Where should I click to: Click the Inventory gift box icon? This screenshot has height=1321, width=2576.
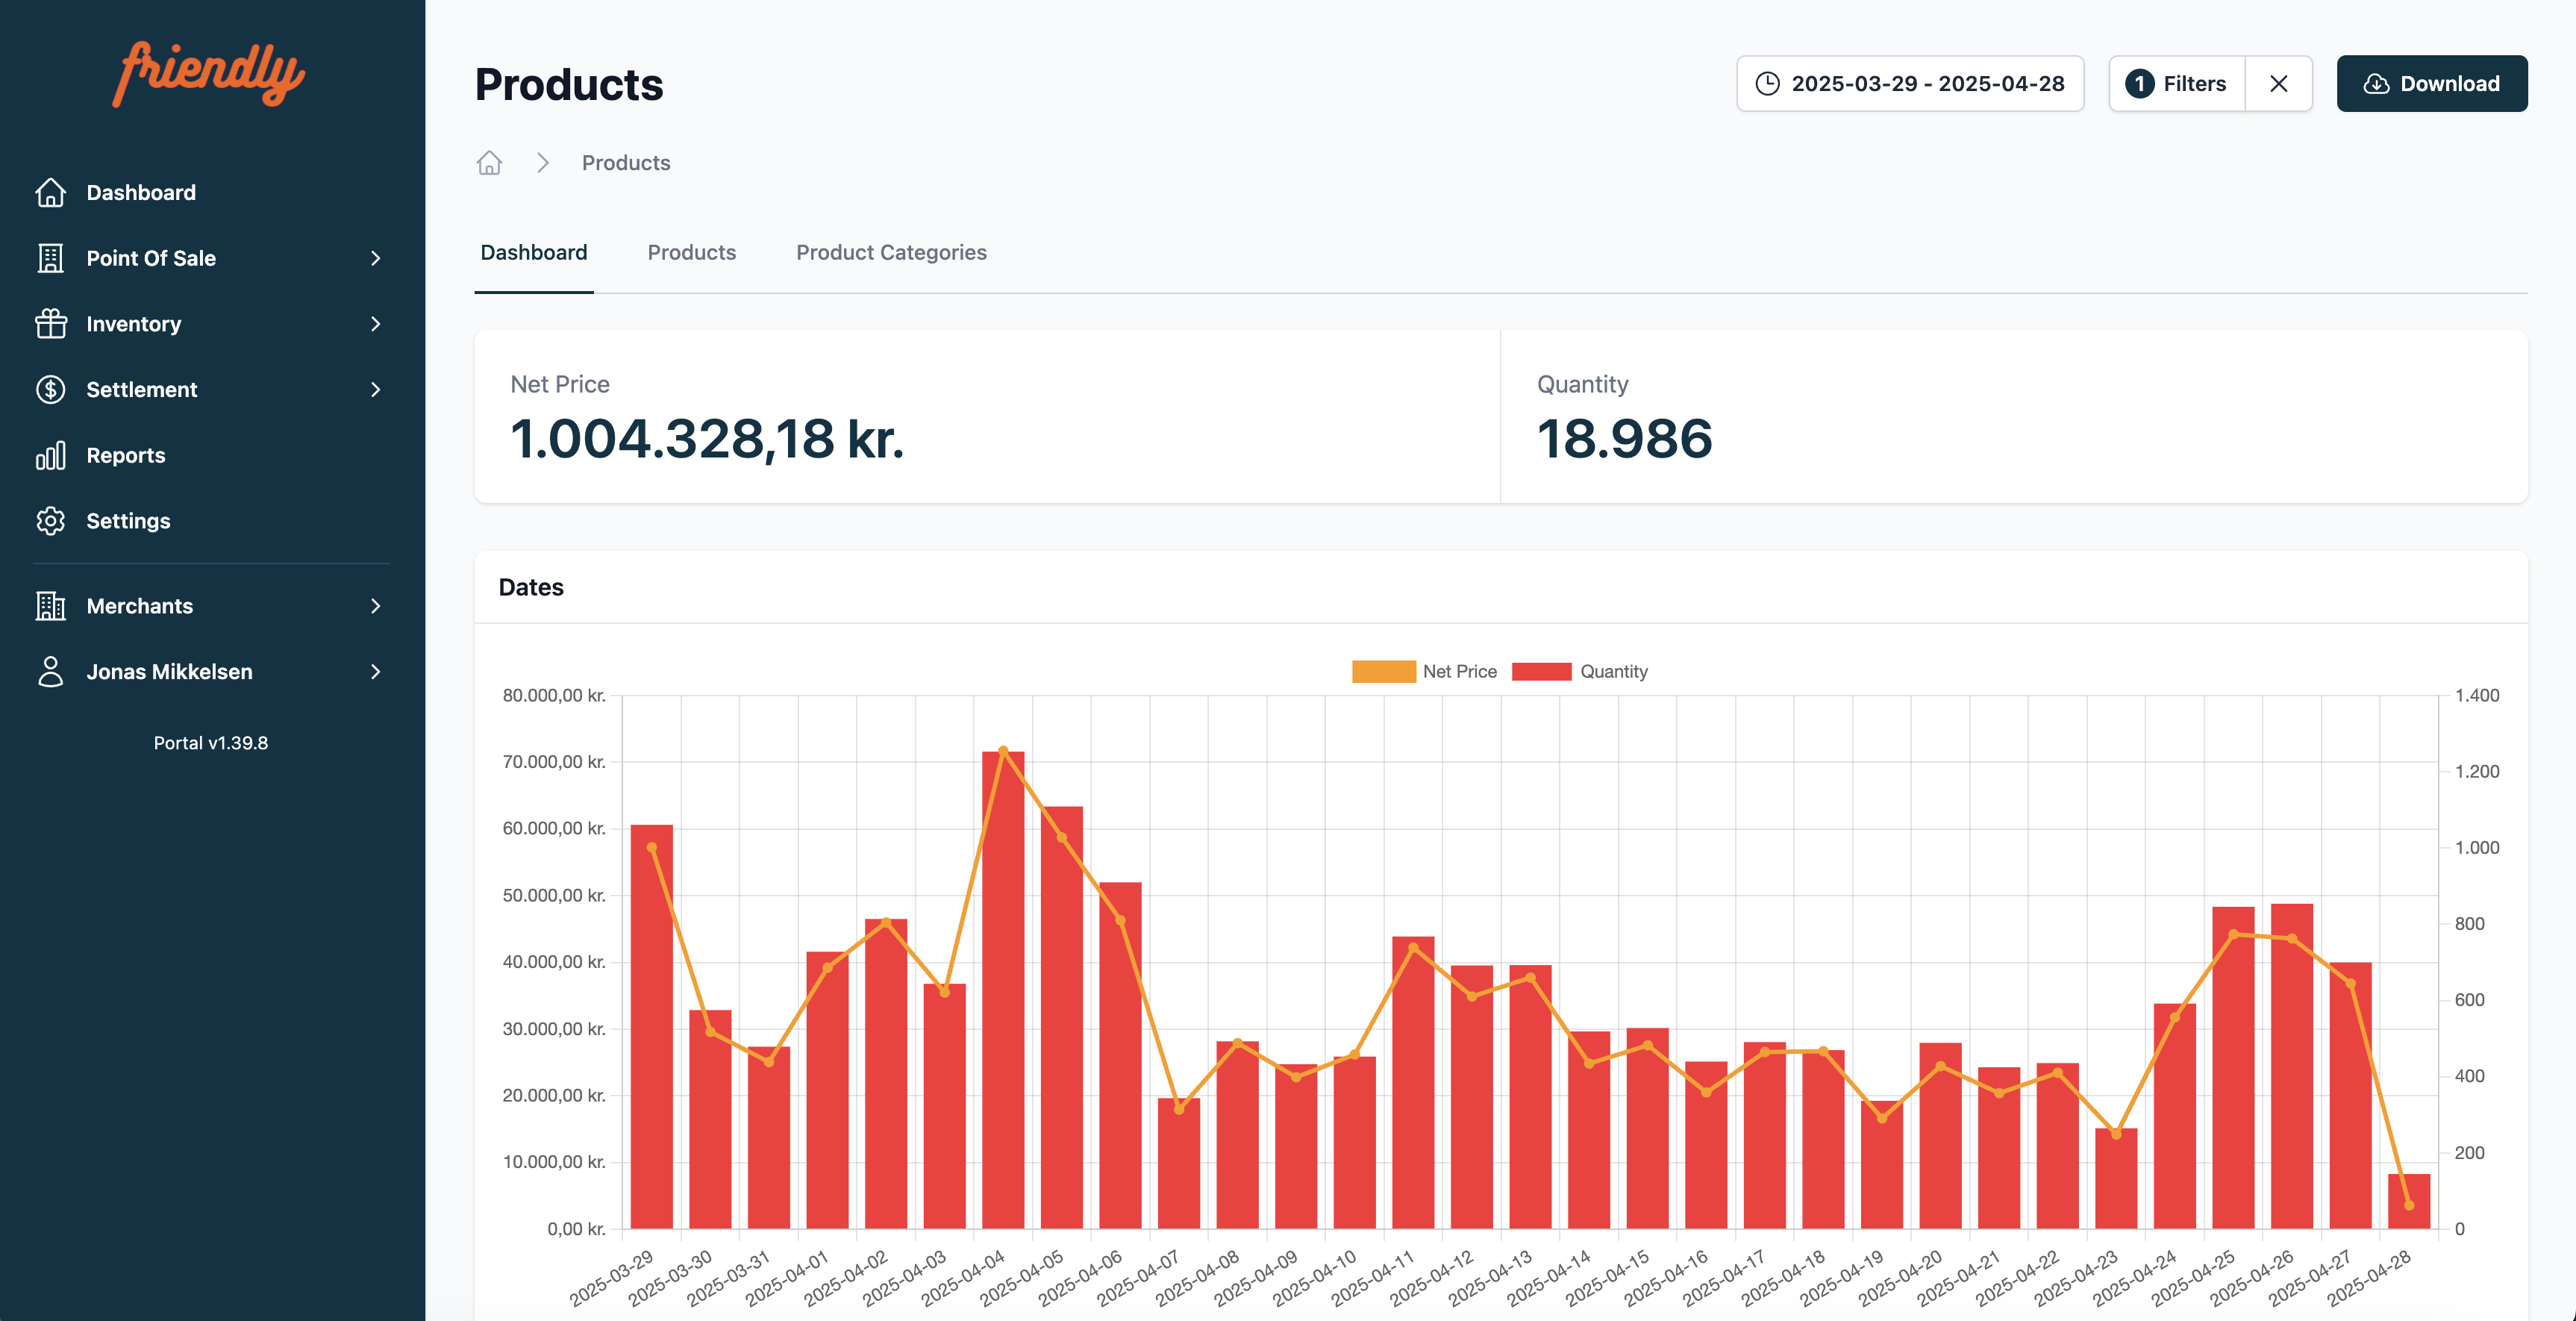[x=50, y=324]
